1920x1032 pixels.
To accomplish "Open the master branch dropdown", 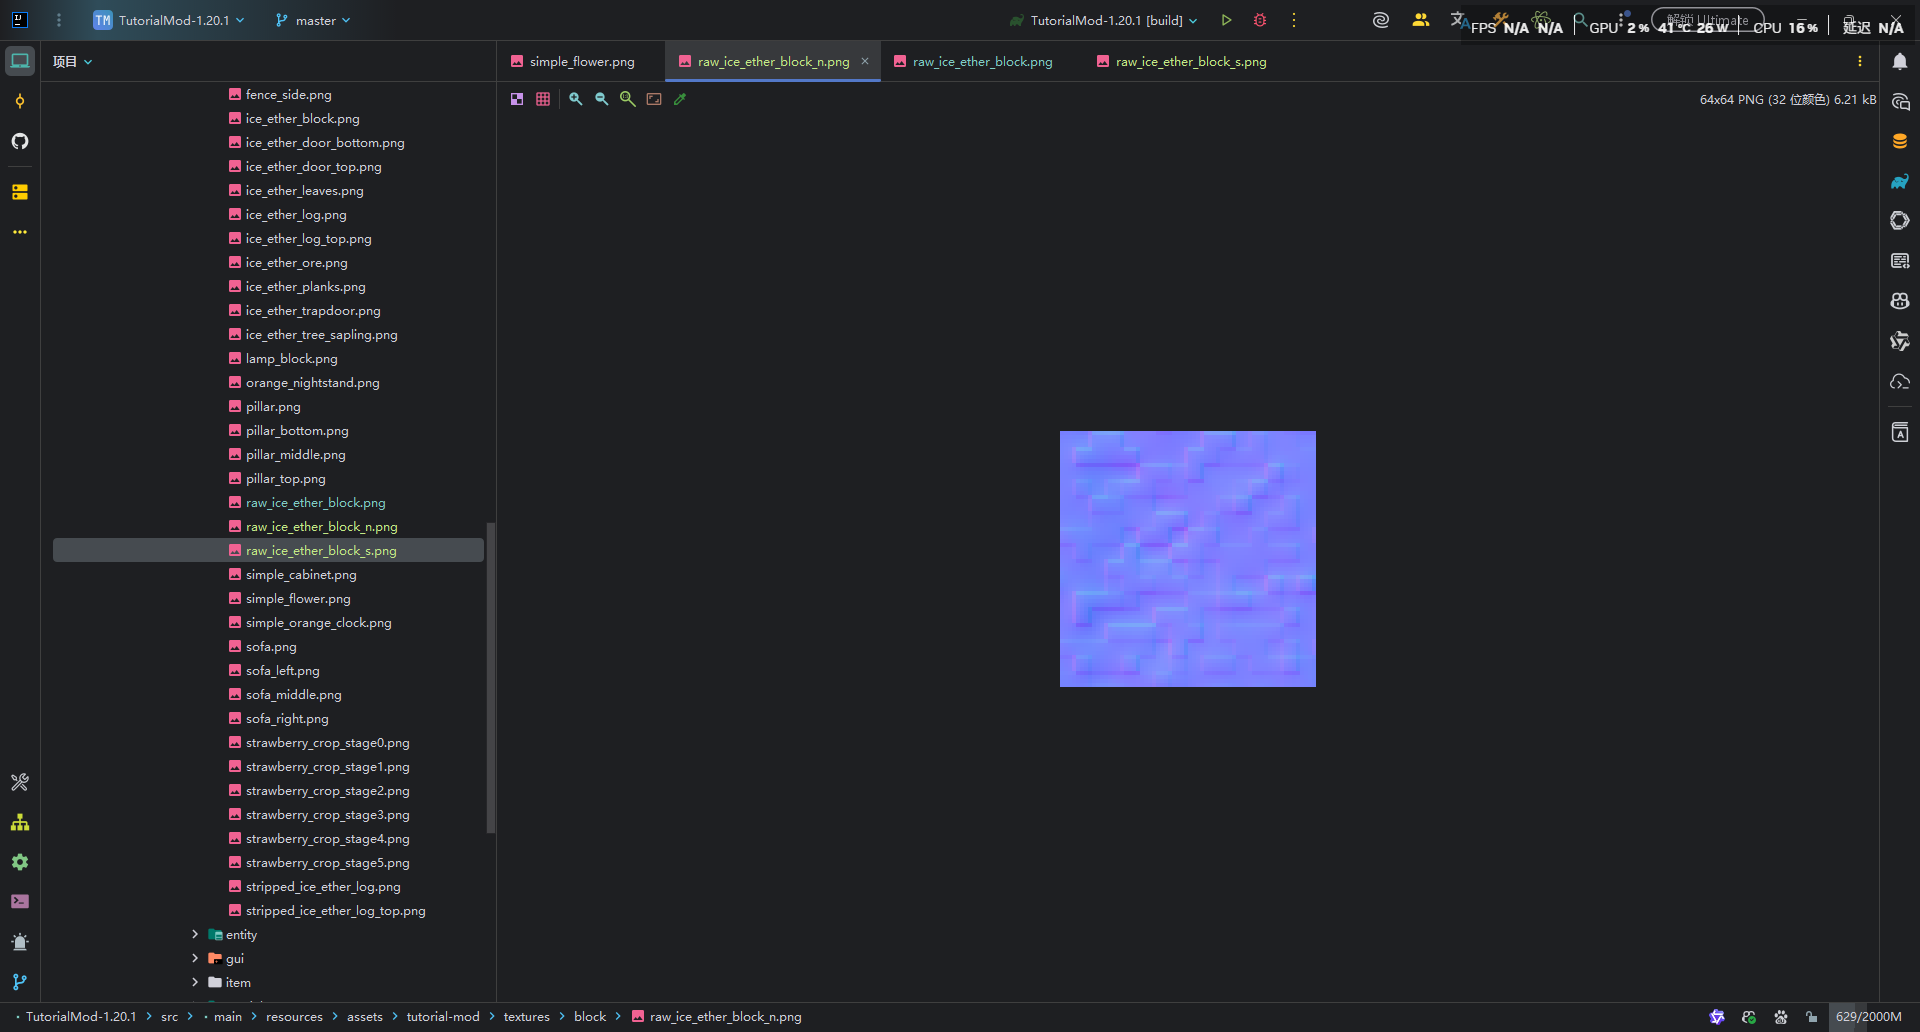I will 313,20.
